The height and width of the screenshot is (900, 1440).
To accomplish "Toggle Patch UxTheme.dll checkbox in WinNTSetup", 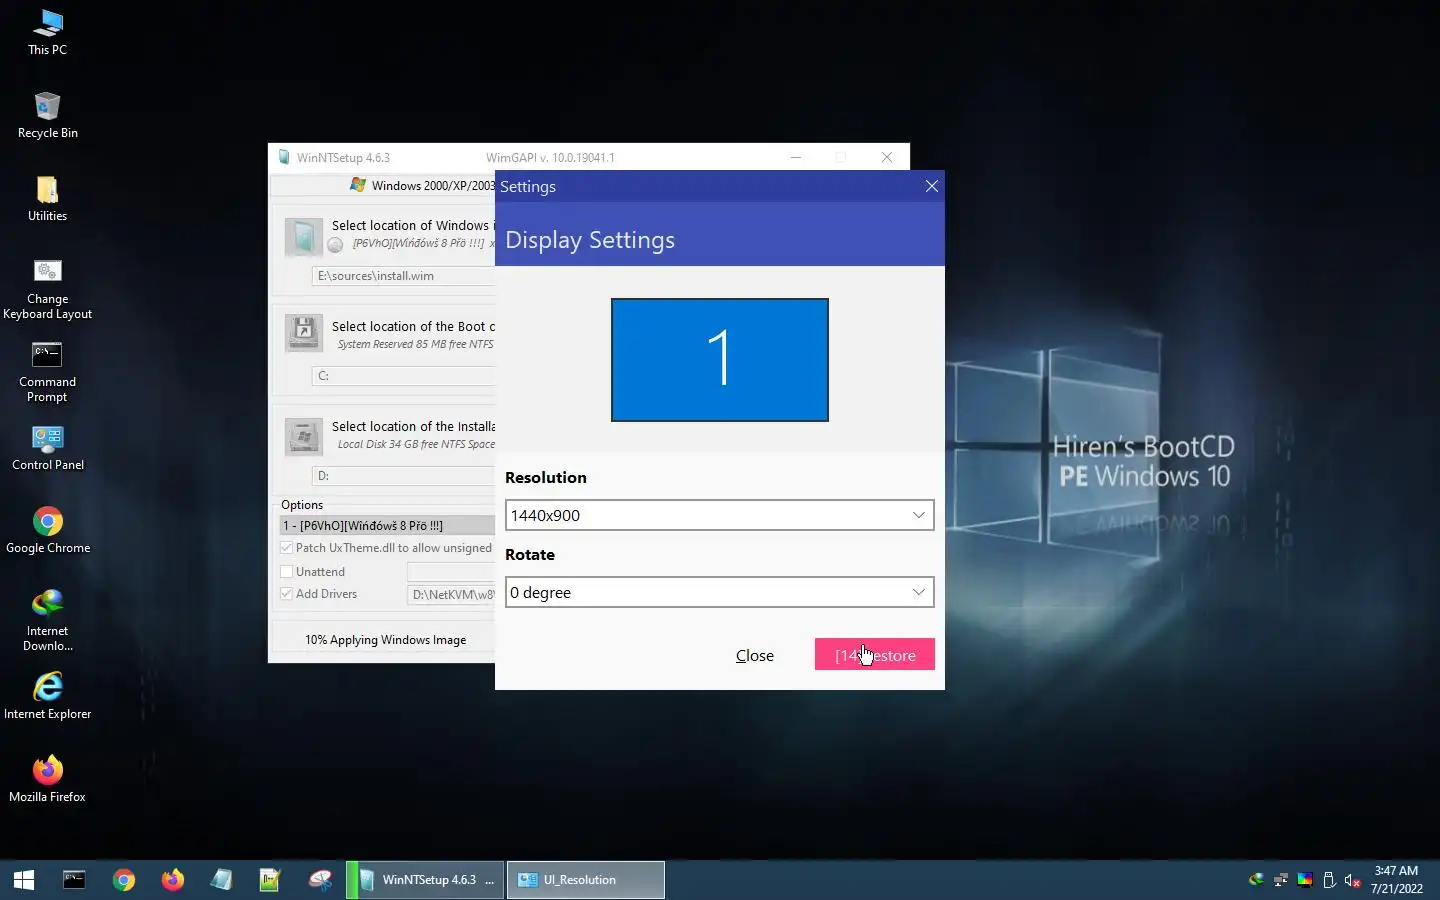I will (287, 548).
